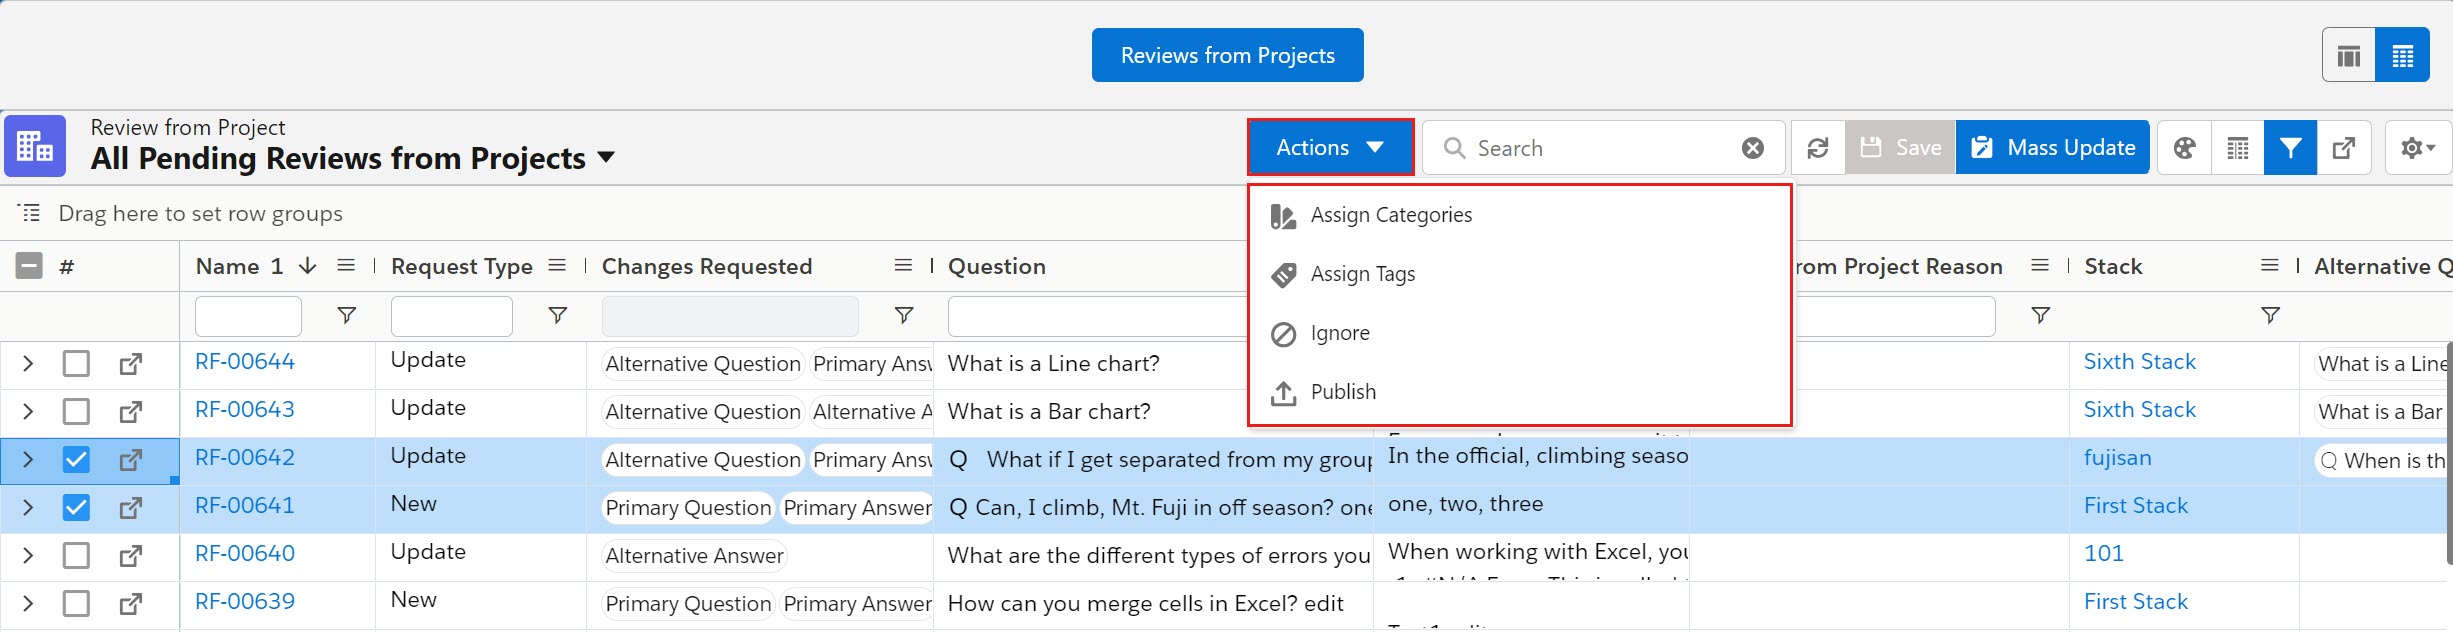The width and height of the screenshot is (2453, 632).
Task: Open the Name column filter funnel
Action: (346, 316)
